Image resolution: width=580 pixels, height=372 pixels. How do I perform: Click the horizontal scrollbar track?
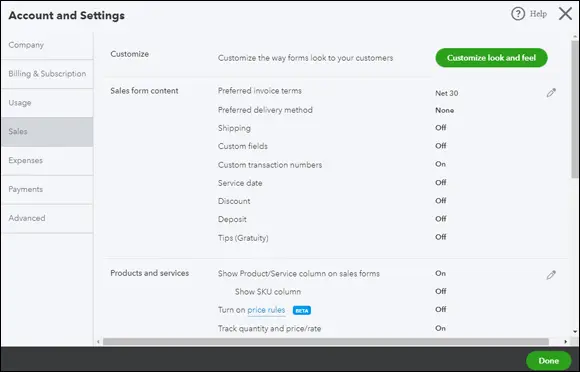click(326, 342)
